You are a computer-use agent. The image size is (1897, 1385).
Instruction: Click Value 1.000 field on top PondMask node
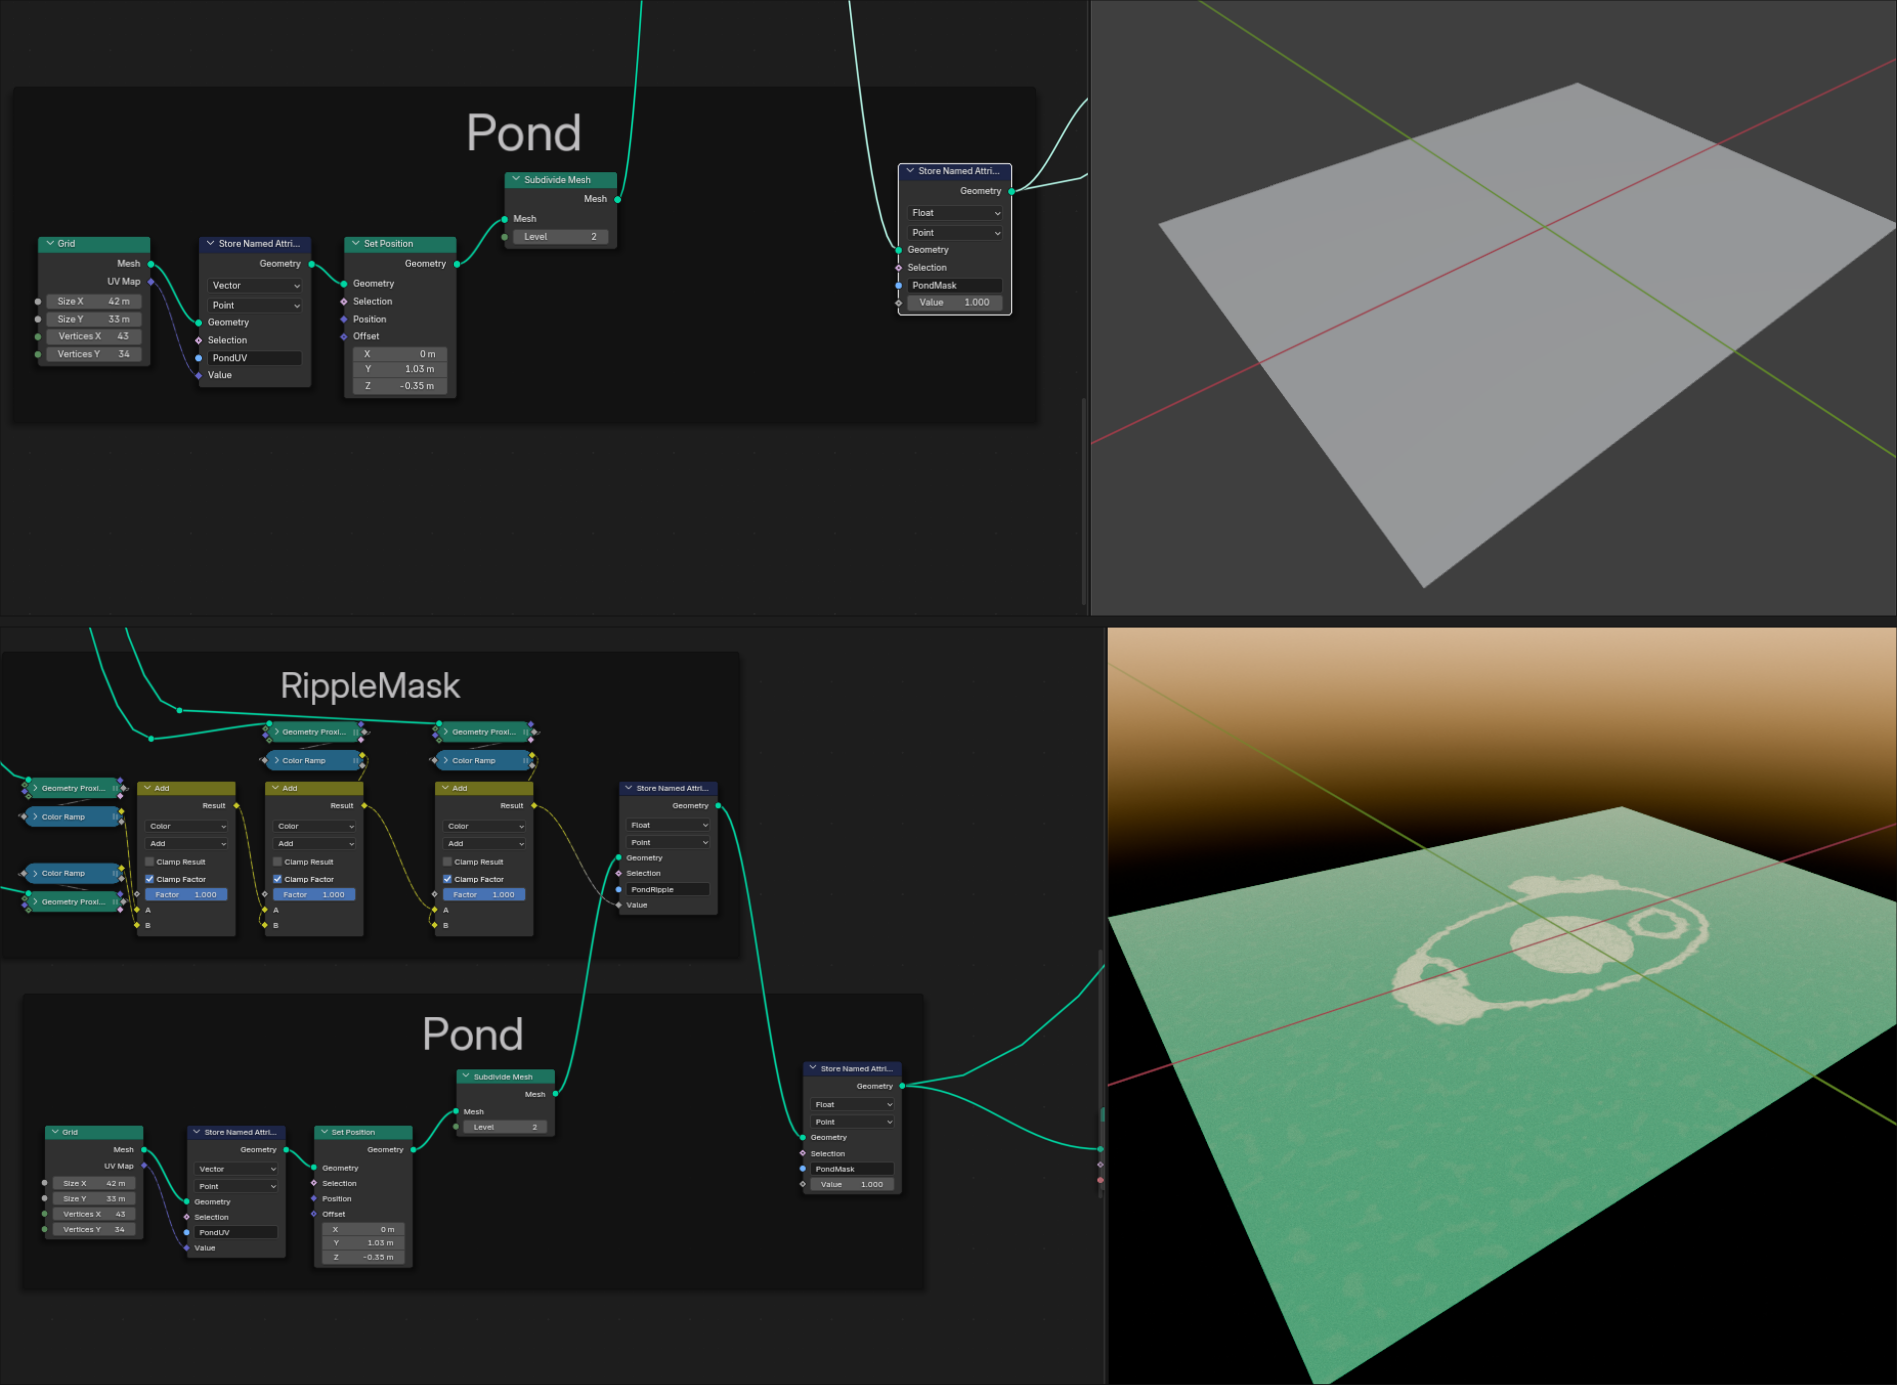955,302
